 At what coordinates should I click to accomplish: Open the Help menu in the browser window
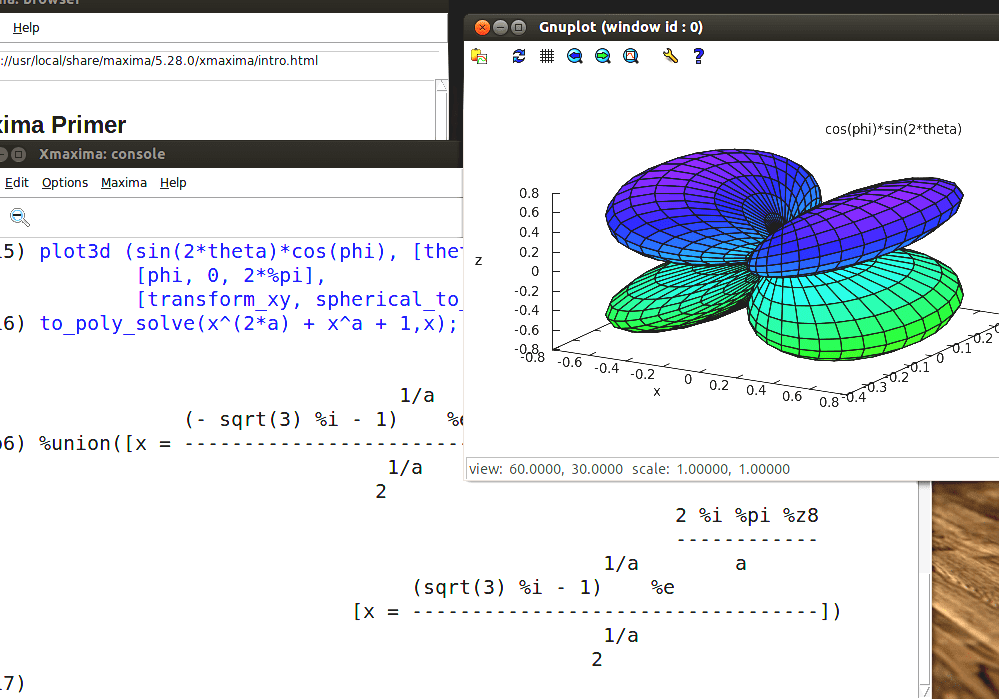(x=25, y=27)
